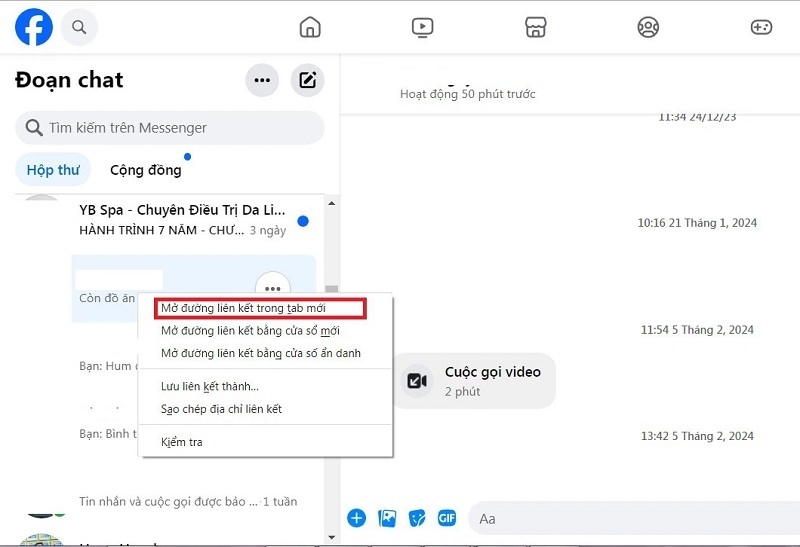
Task: Click the Facebook logo icon
Action: tap(34, 27)
